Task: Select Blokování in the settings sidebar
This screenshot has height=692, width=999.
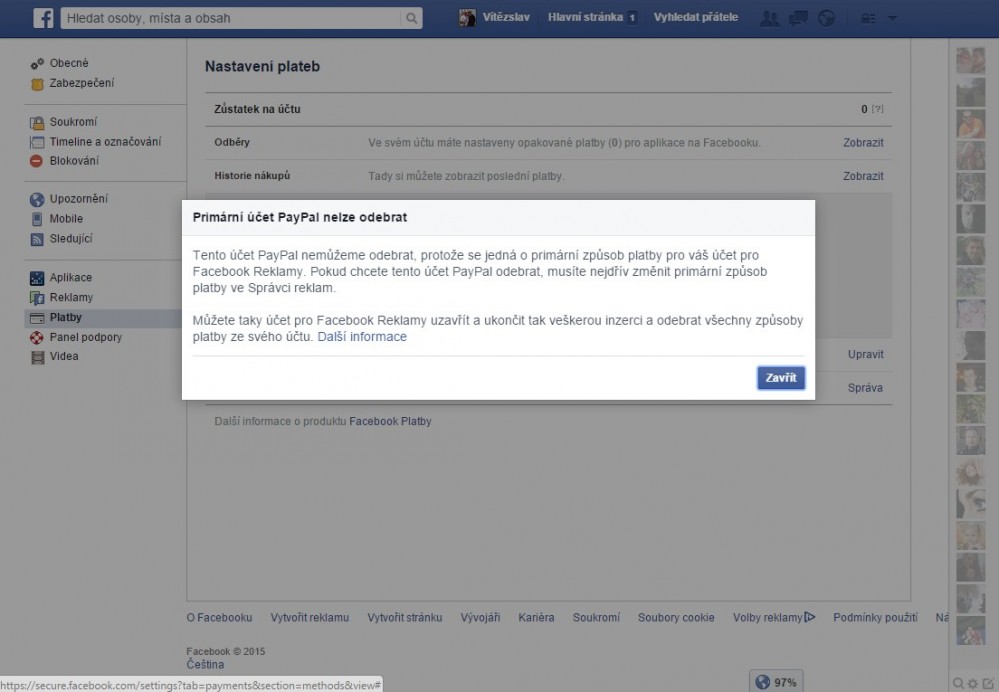Action: point(73,160)
